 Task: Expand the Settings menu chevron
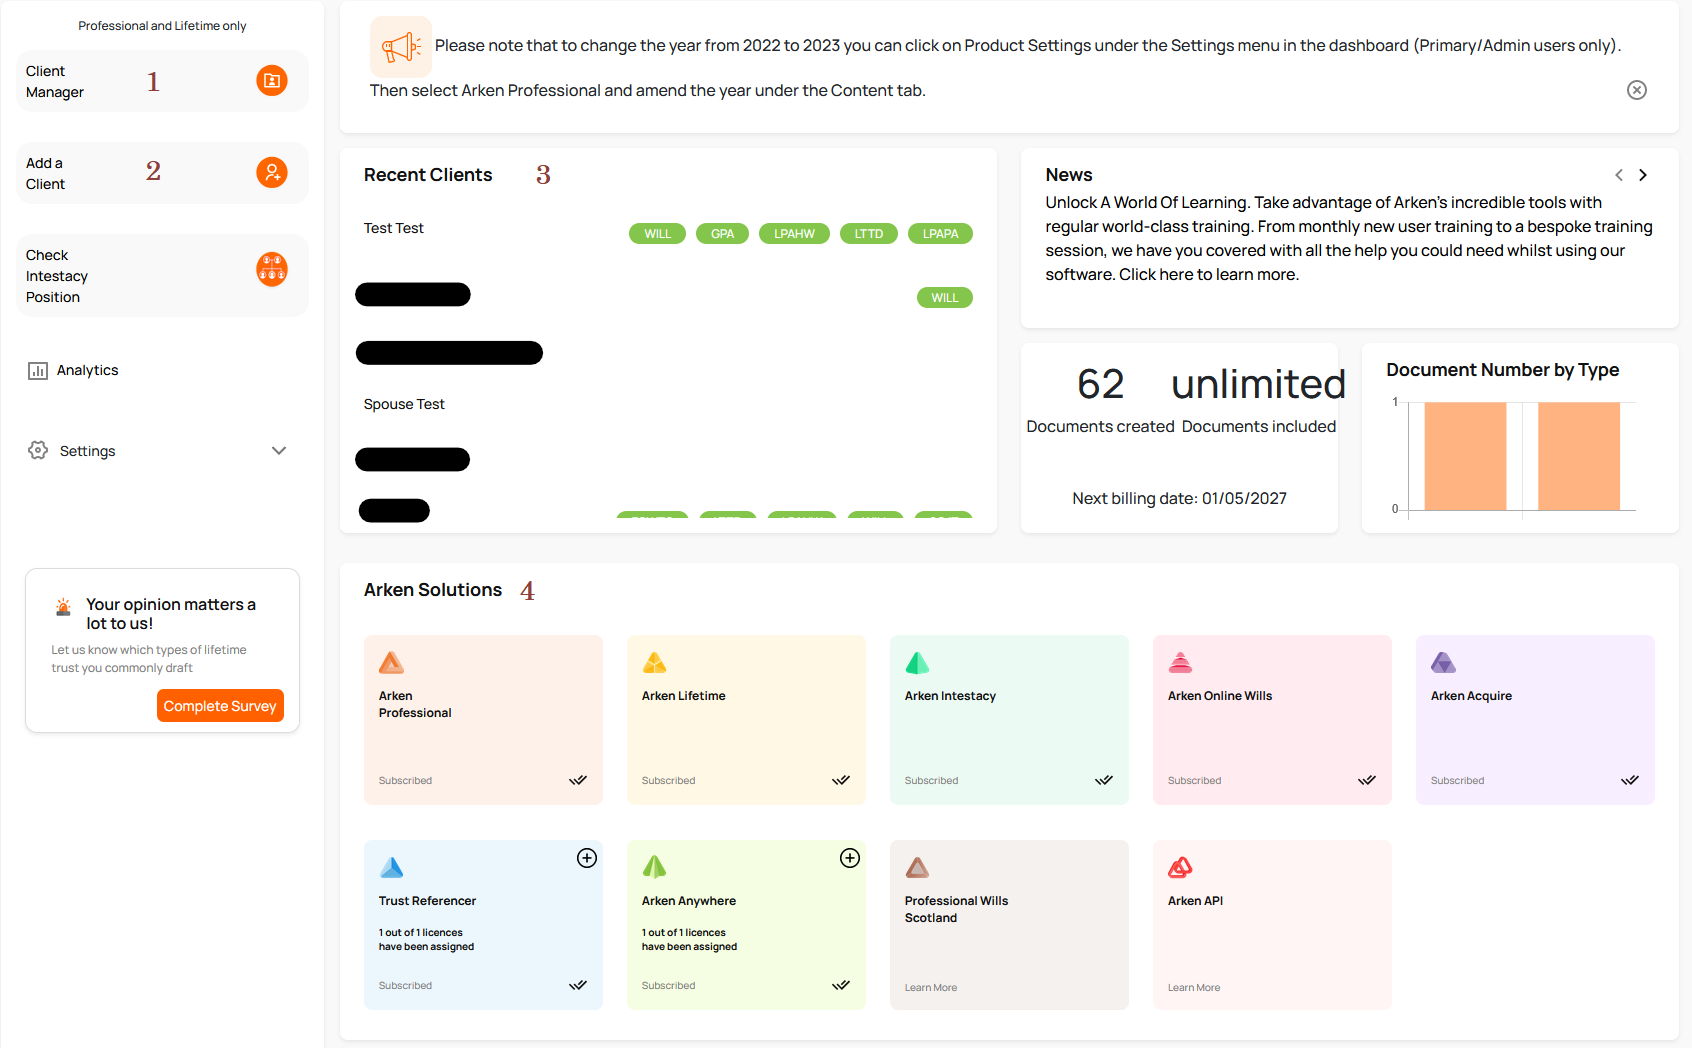279,451
